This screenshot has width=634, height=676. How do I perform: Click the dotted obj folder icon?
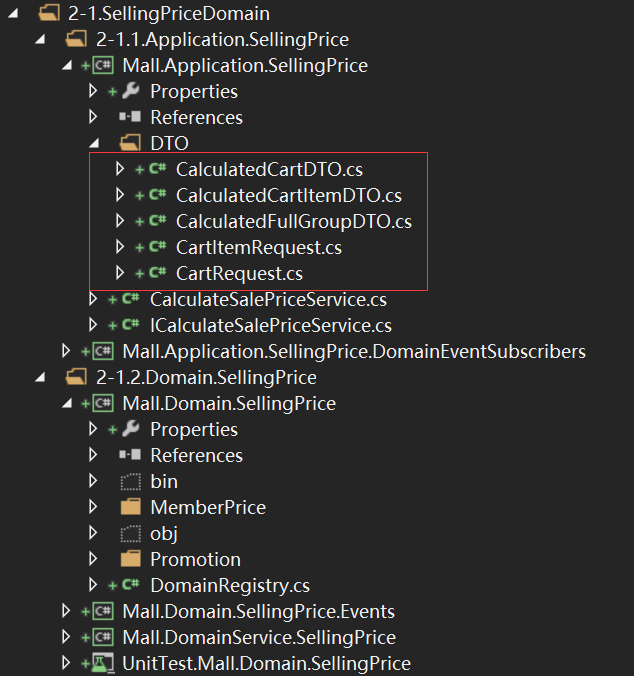click(131, 534)
